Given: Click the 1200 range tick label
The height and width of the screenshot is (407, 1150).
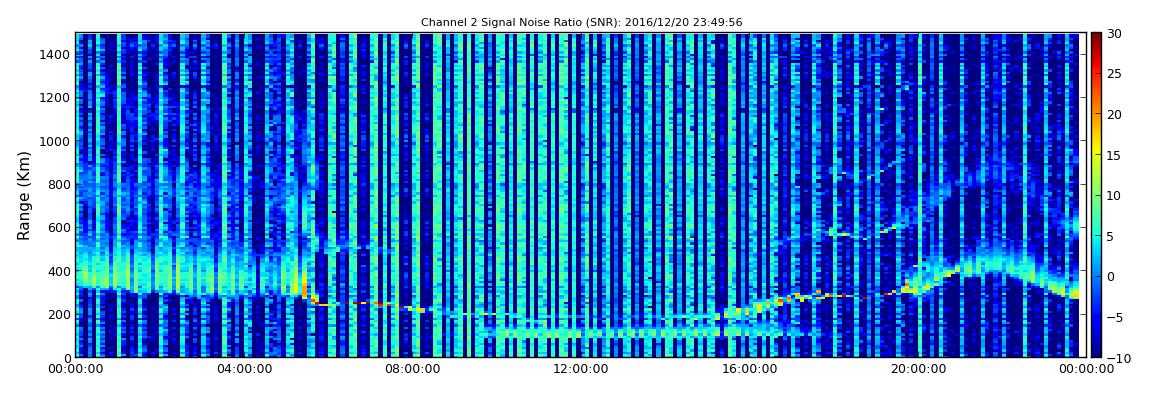Looking at the screenshot, I should pyautogui.click(x=56, y=98).
